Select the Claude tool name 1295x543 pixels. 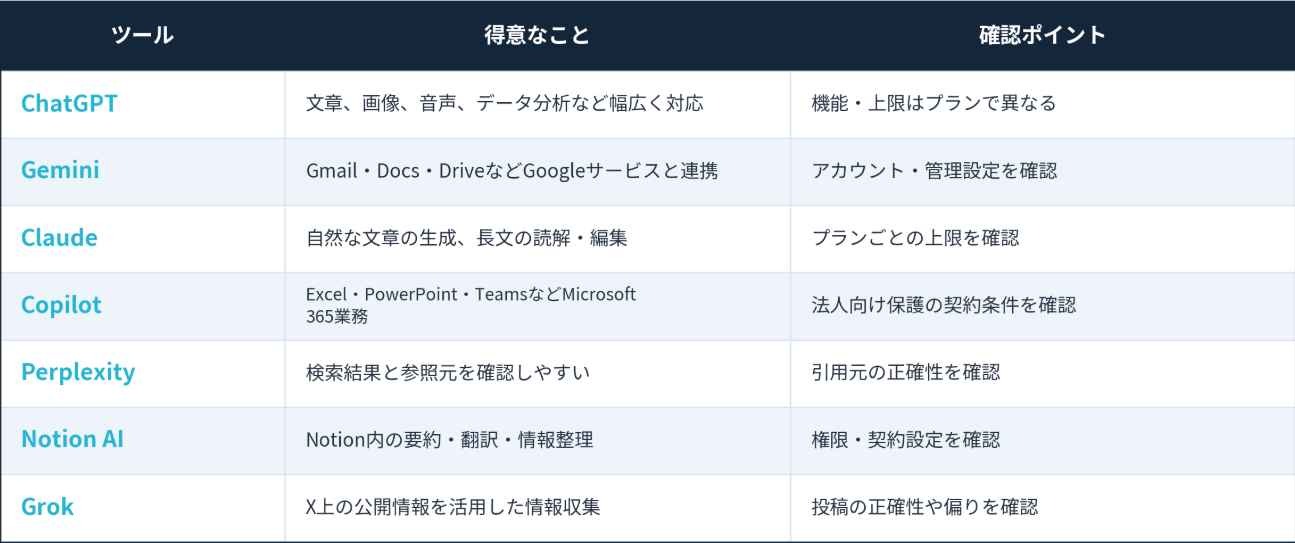(59, 238)
